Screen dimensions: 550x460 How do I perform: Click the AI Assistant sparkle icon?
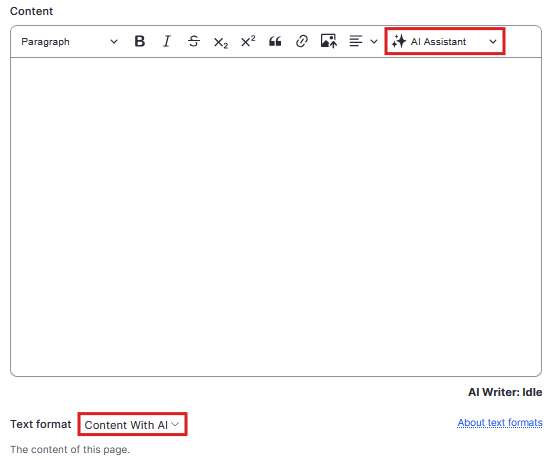point(399,41)
